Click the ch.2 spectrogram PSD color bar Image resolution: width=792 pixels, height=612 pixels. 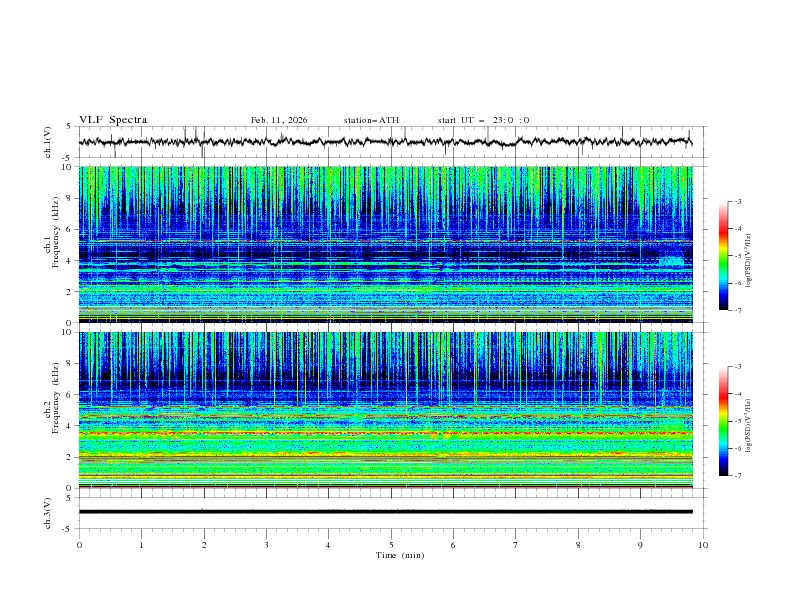tap(723, 421)
